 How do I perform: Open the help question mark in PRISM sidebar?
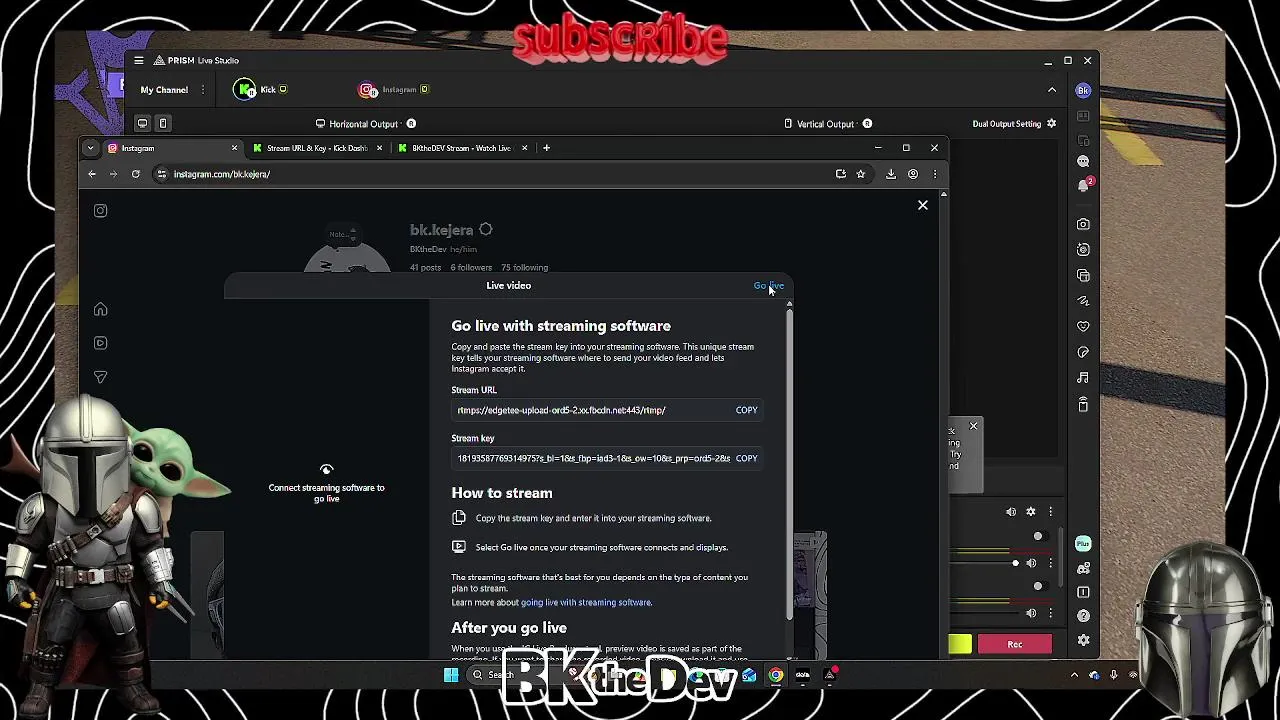tap(1083, 616)
